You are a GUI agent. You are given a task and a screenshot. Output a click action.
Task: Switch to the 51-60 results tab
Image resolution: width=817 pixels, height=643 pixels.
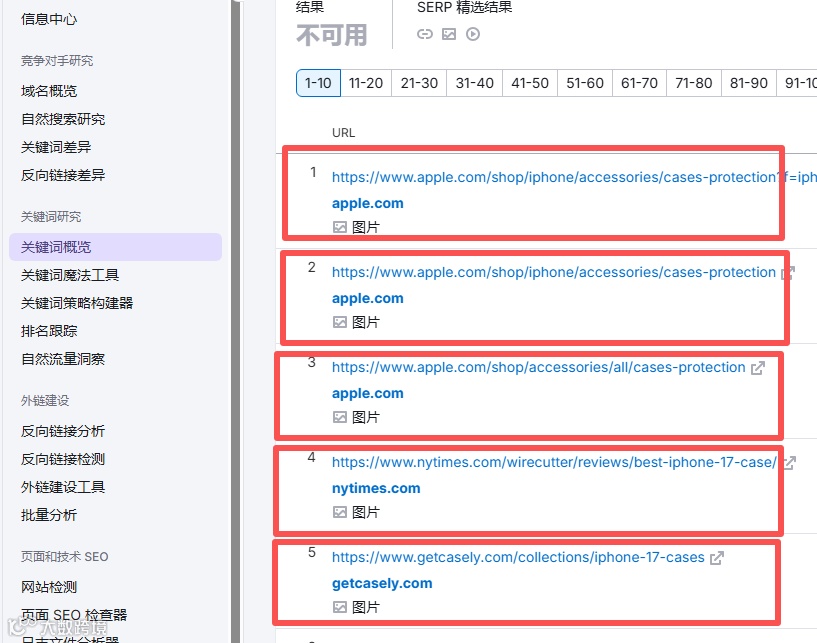point(585,83)
